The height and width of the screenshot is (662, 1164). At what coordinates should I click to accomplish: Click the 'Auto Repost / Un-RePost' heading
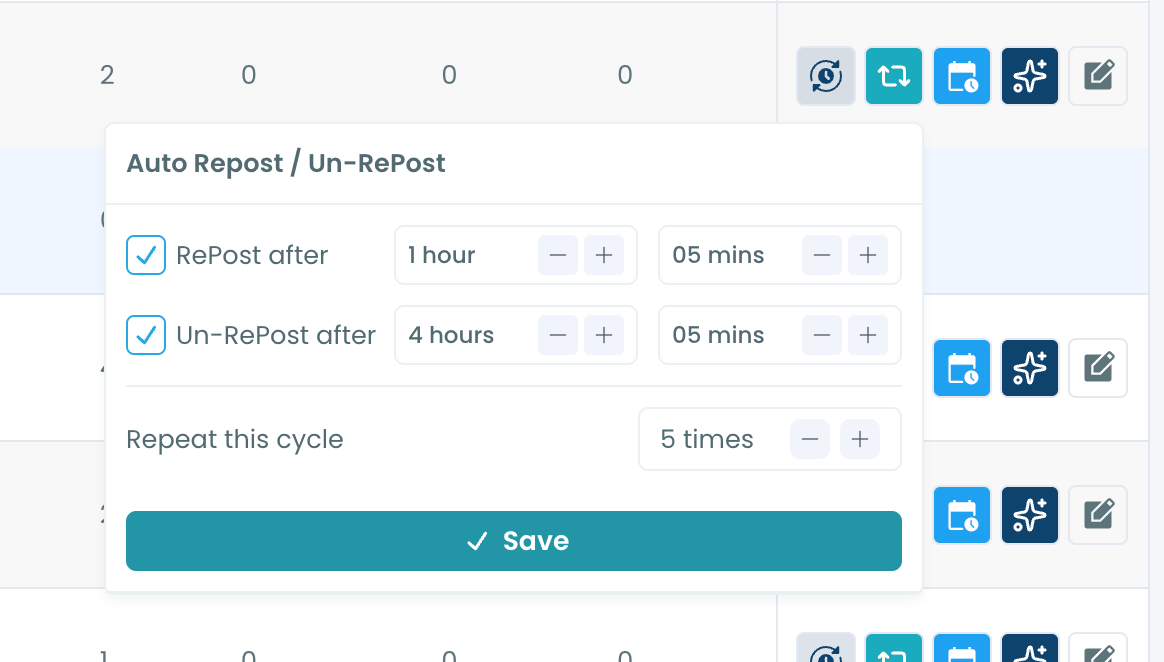point(286,163)
